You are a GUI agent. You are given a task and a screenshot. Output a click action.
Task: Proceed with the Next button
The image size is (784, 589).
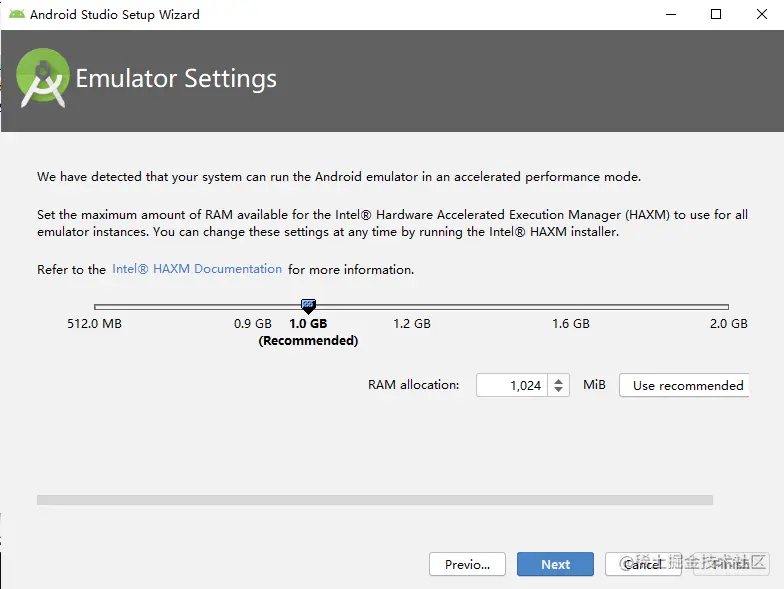(555, 564)
